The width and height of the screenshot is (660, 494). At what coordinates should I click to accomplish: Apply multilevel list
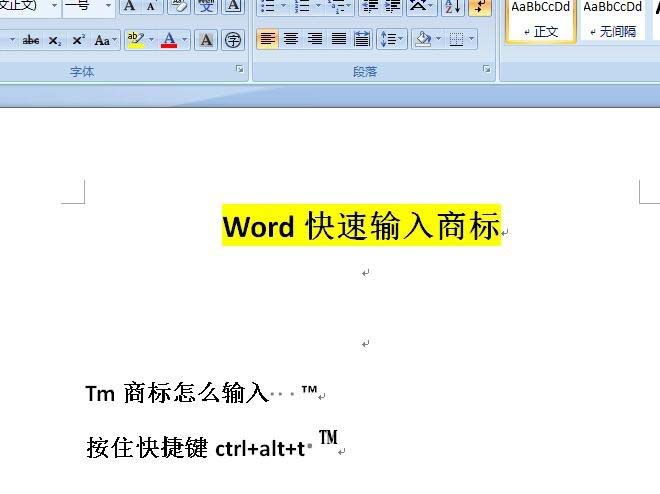(x=339, y=6)
